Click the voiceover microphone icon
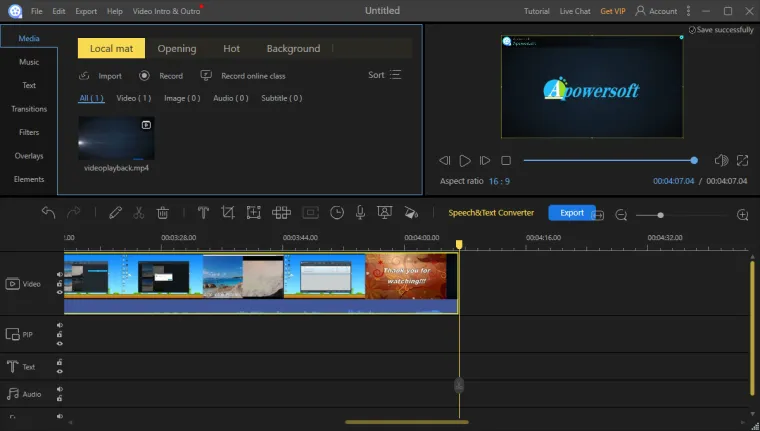 tap(359, 213)
